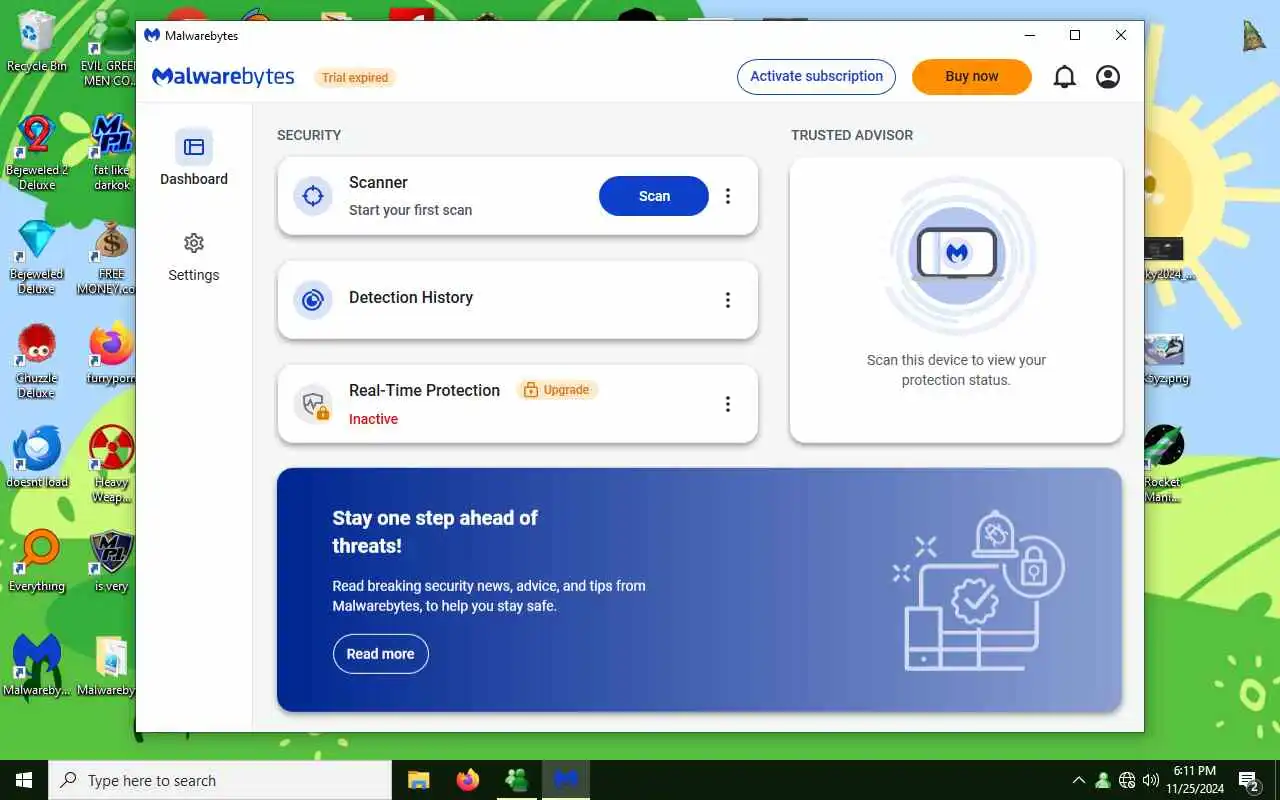Open the Windows Start menu

click(24, 780)
